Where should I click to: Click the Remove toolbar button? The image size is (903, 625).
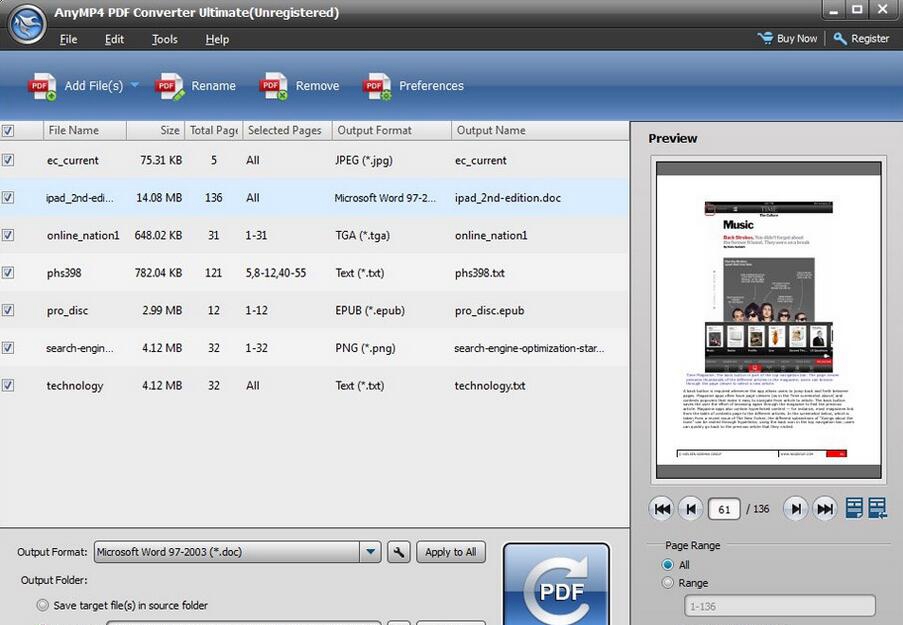[299, 86]
